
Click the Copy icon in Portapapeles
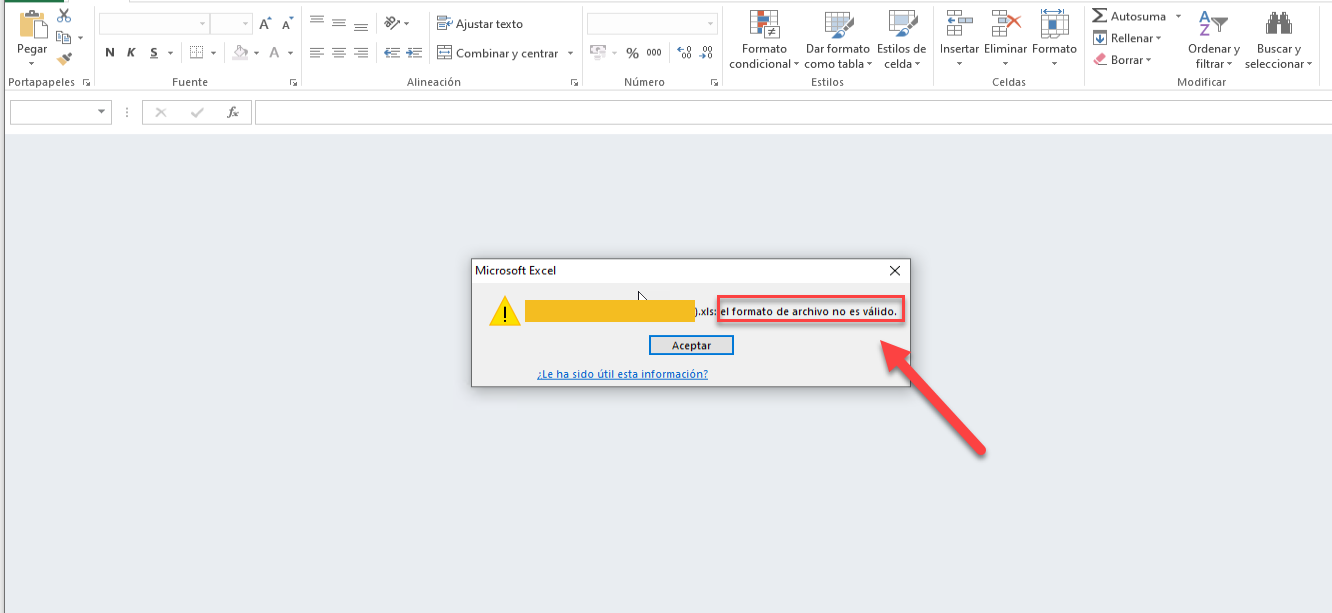click(64, 38)
